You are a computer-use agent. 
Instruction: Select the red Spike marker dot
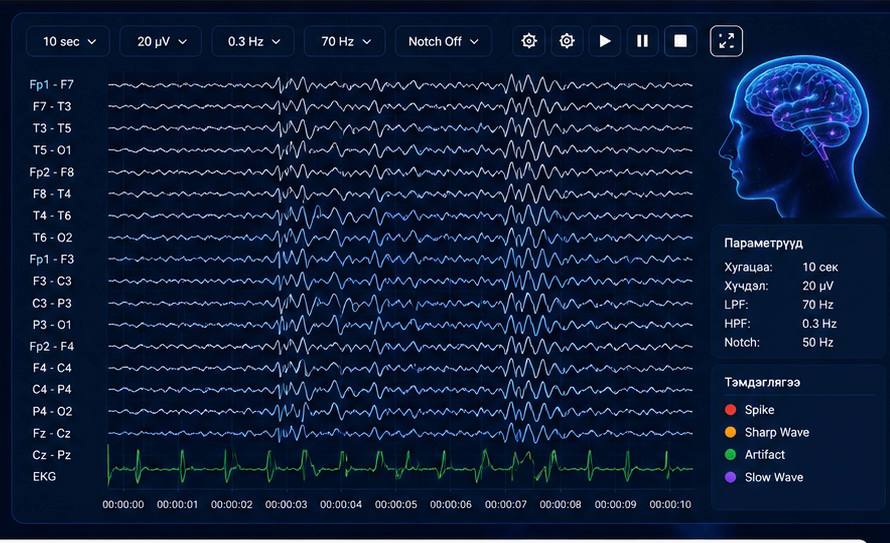(731, 410)
